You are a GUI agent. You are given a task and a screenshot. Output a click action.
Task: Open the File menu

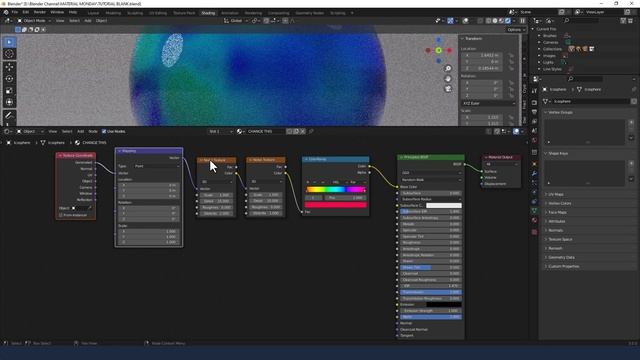(15, 12)
